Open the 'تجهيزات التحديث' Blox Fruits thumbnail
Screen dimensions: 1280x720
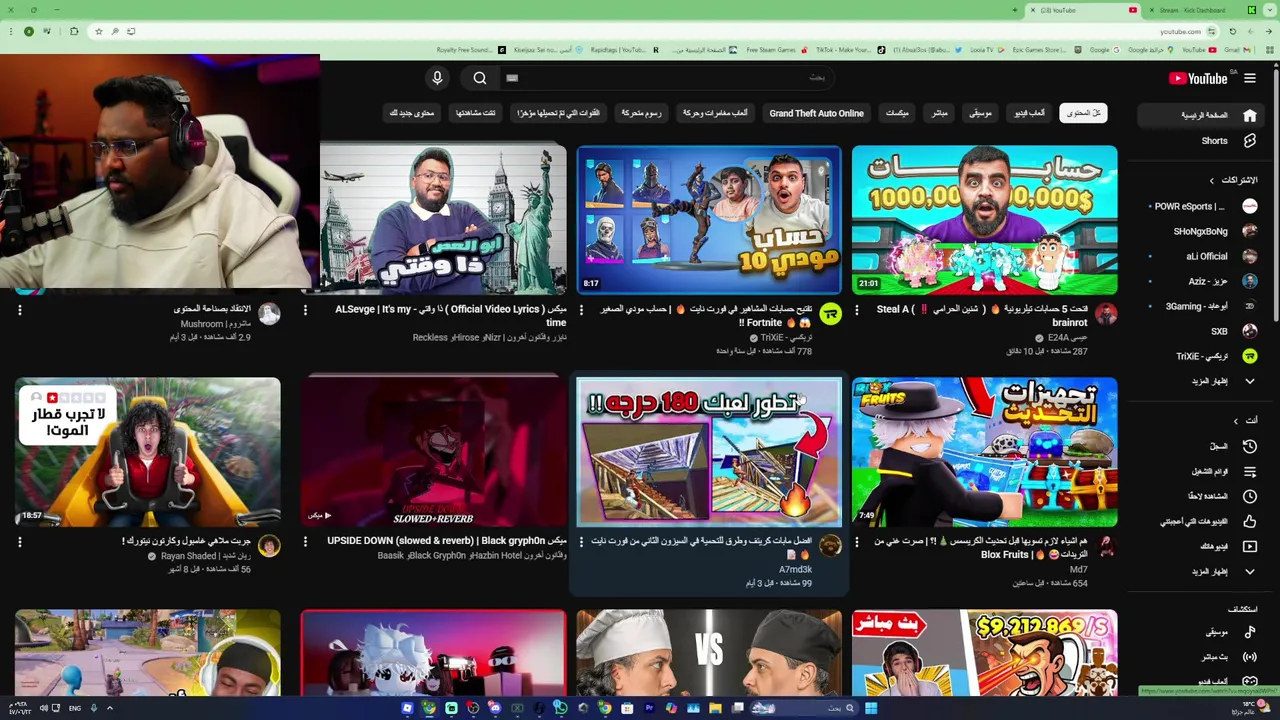click(984, 452)
